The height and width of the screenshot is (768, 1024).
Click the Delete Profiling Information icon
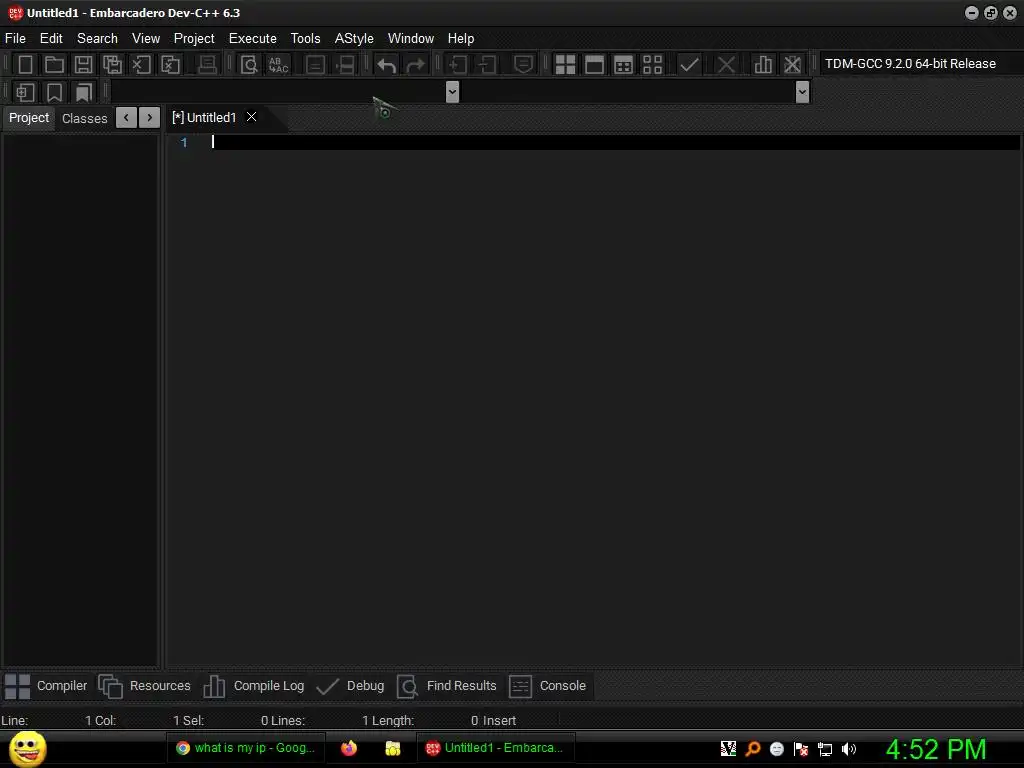point(792,64)
